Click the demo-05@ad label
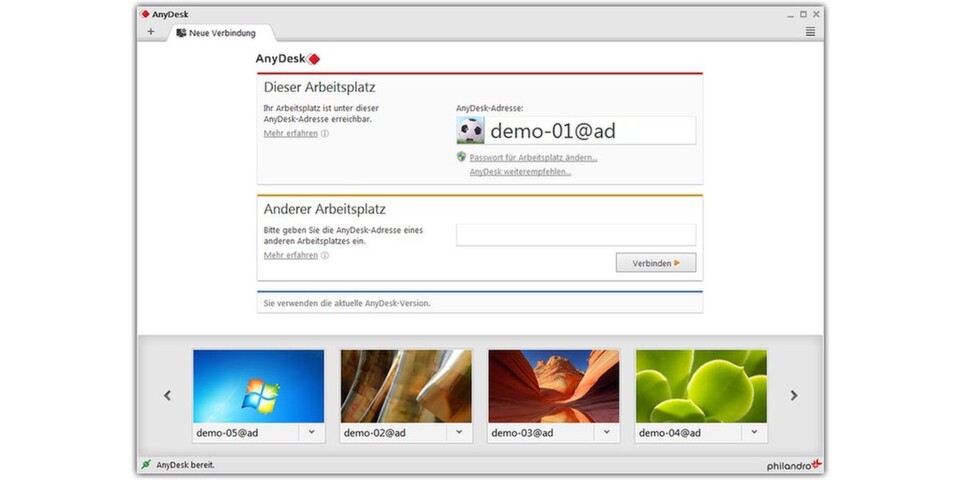 pyautogui.click(x=227, y=433)
